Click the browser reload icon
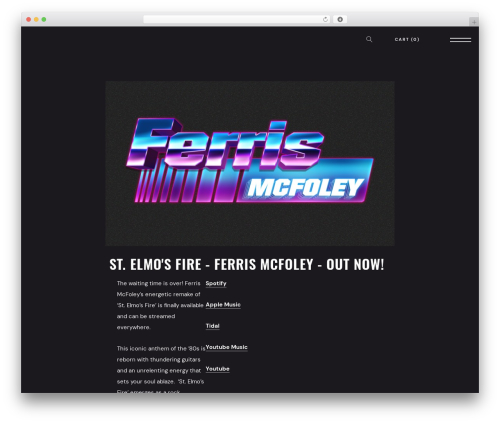This screenshot has height=423, width=500. (x=325, y=20)
